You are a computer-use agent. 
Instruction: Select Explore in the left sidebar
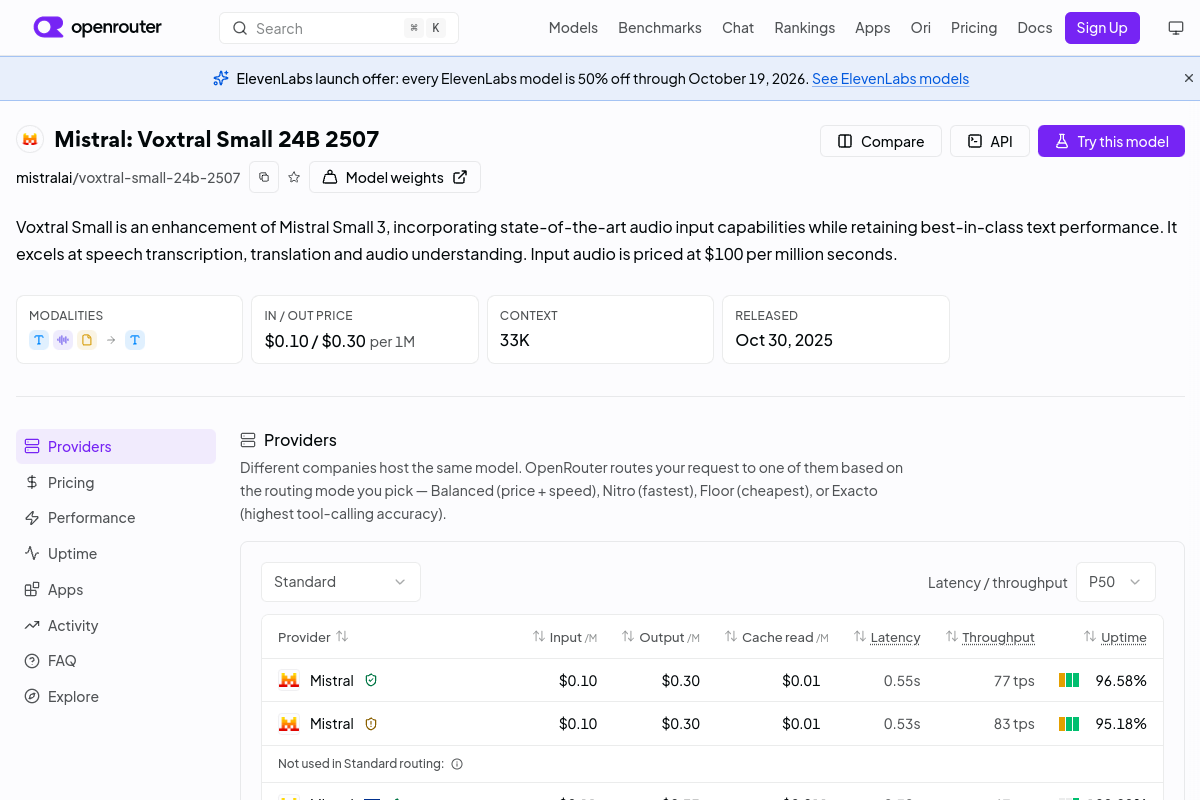(x=116, y=697)
